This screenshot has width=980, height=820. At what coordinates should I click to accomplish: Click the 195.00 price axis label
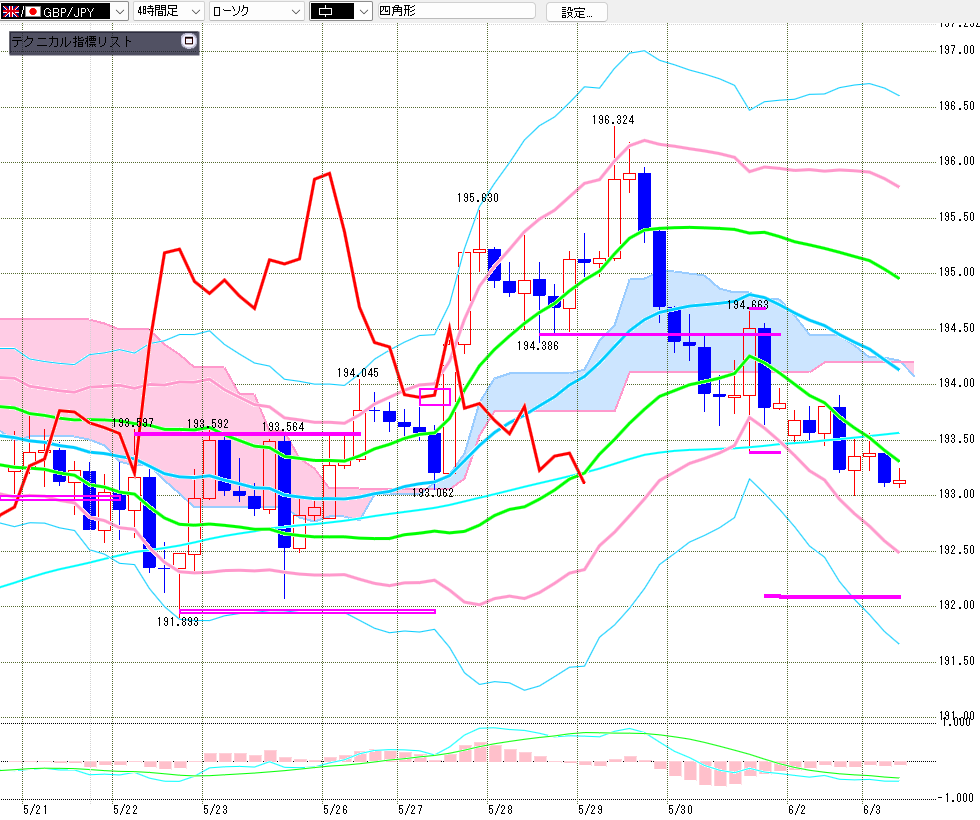[957, 271]
